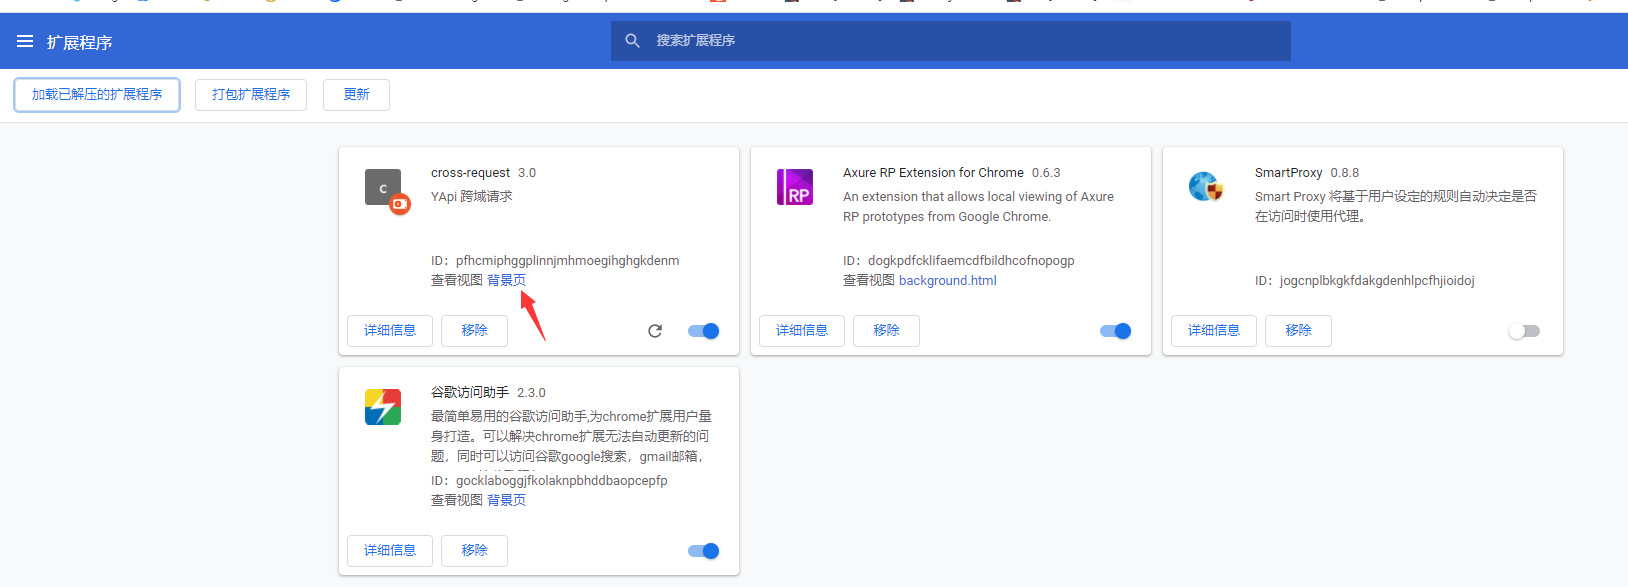Remove the 谷歌访问助手 extension

point(474,551)
